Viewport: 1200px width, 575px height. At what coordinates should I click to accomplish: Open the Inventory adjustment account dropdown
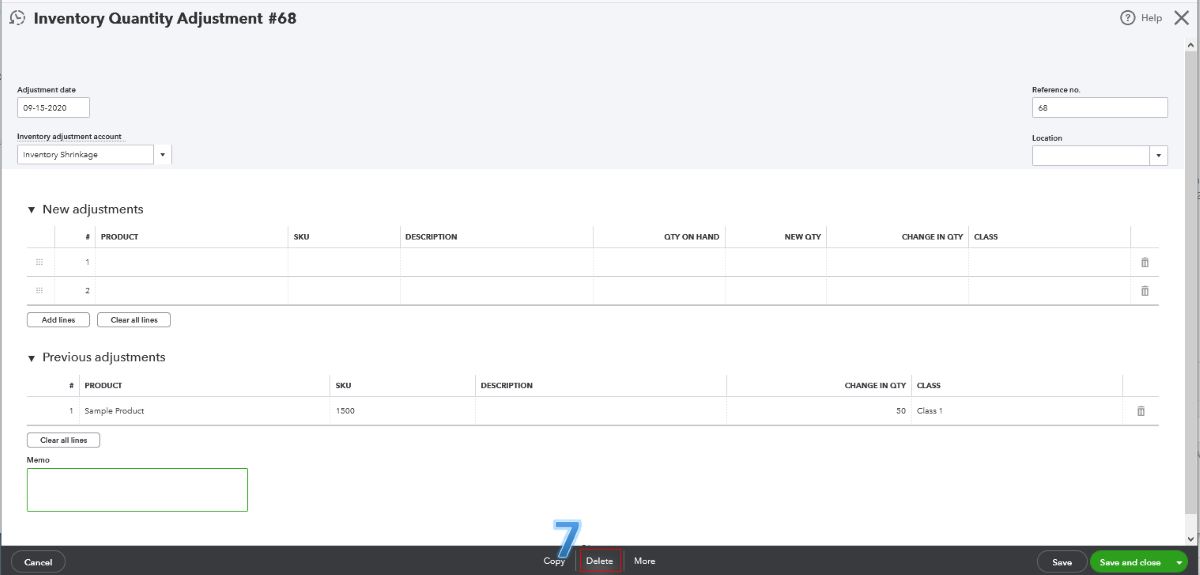point(163,155)
